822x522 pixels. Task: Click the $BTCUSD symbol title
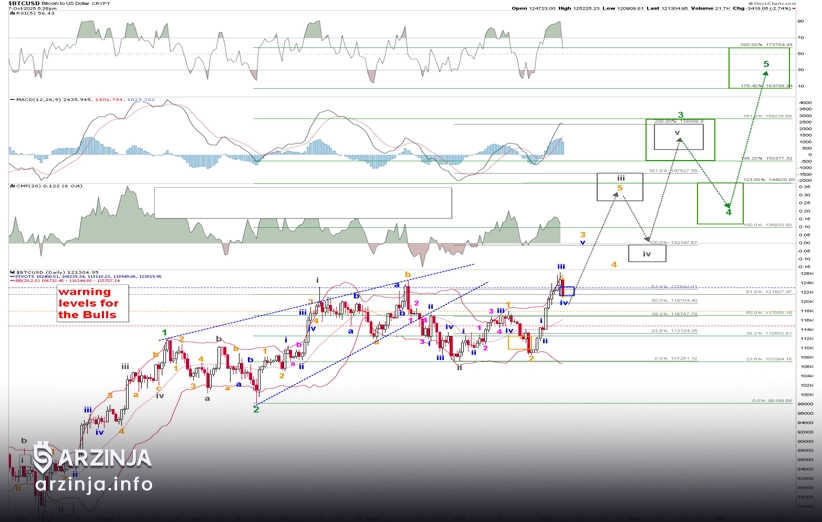click(x=20, y=4)
